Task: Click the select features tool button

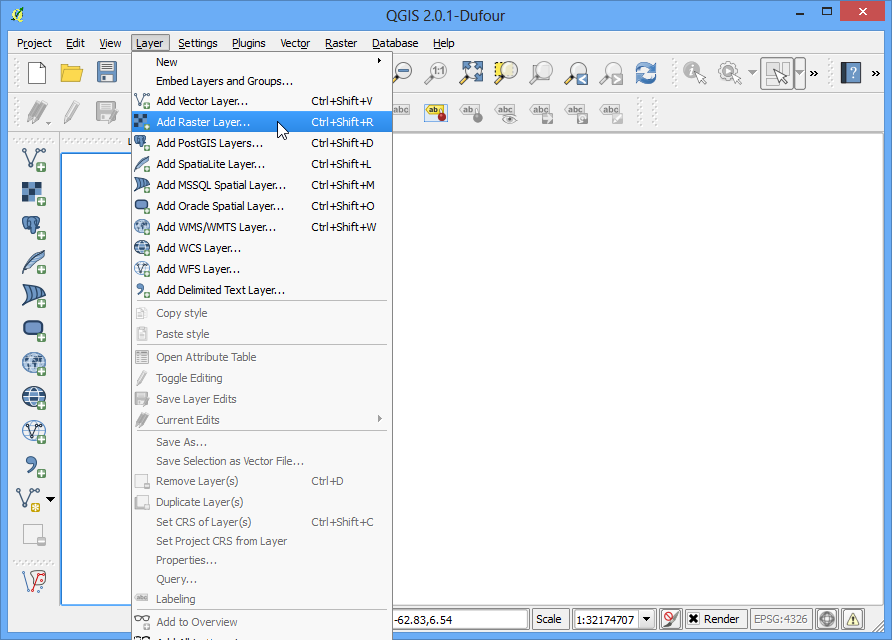Action: click(x=777, y=73)
